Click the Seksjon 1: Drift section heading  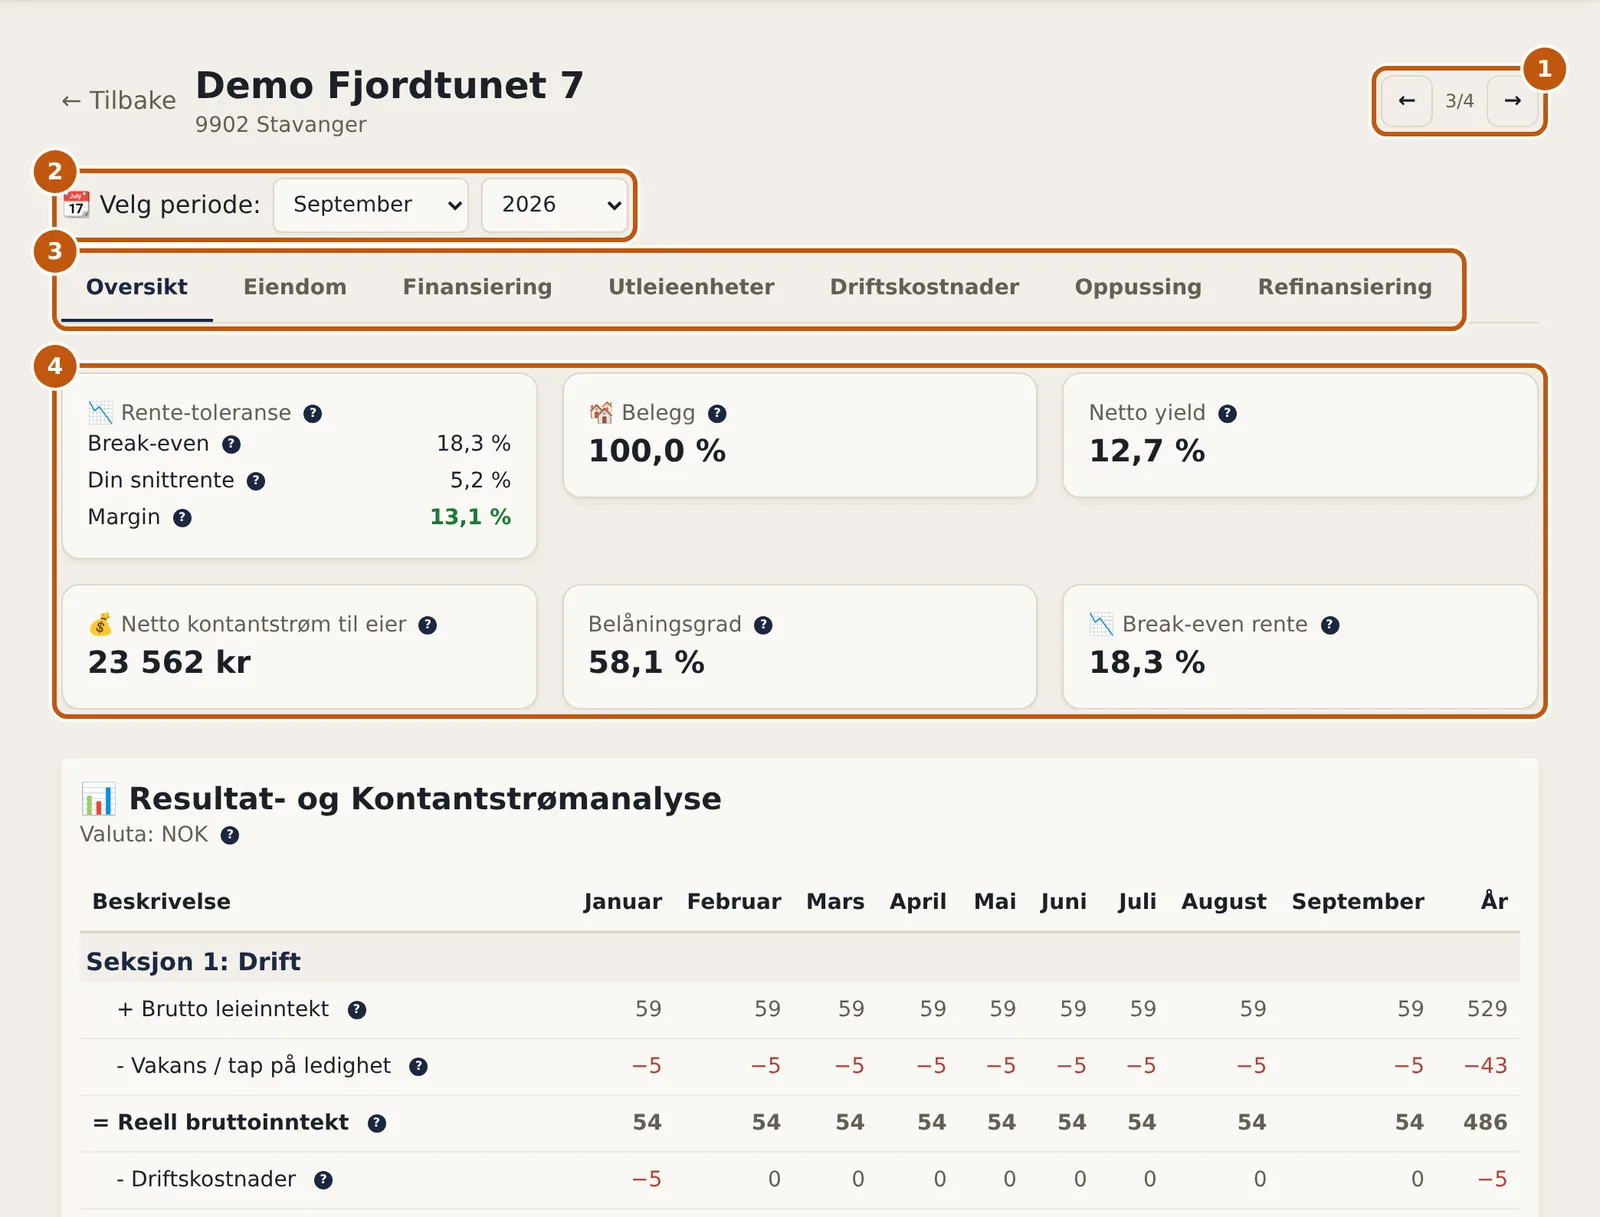[x=193, y=962]
